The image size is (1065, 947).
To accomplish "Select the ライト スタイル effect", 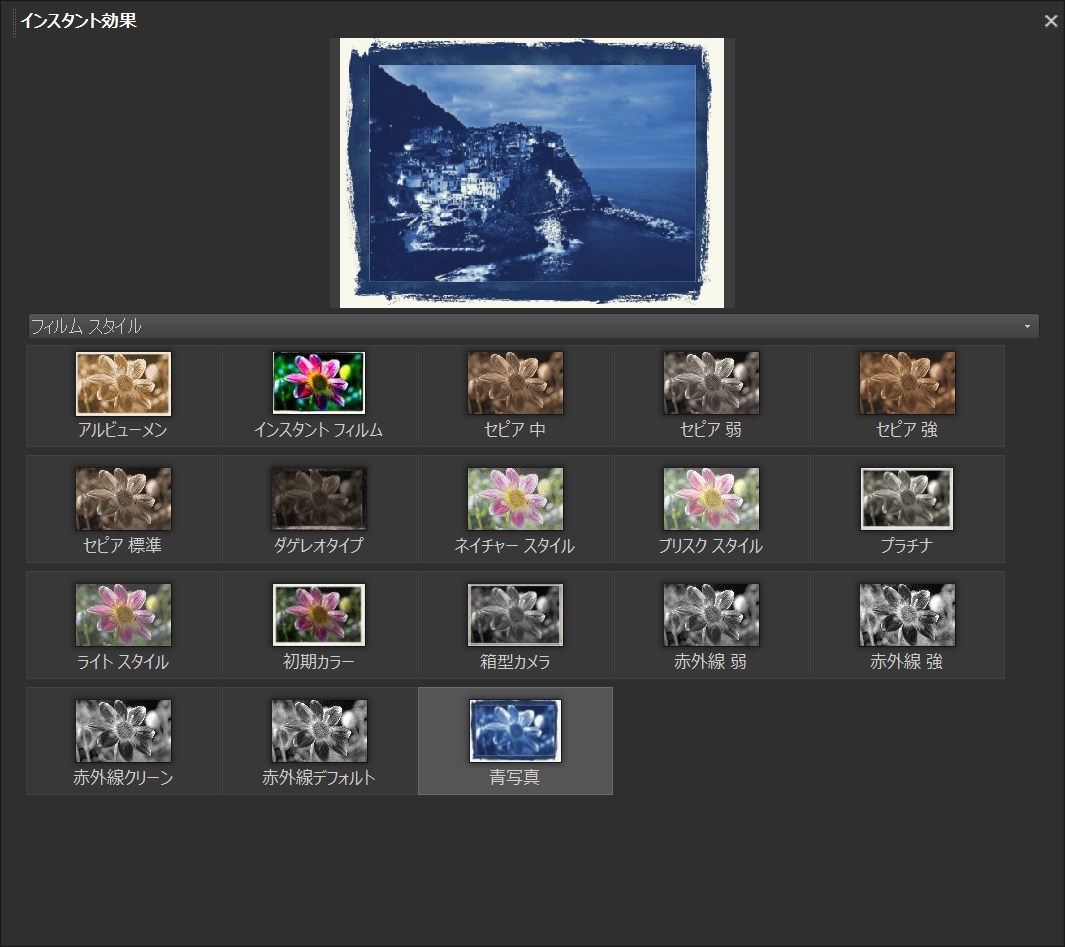I will pos(123,625).
